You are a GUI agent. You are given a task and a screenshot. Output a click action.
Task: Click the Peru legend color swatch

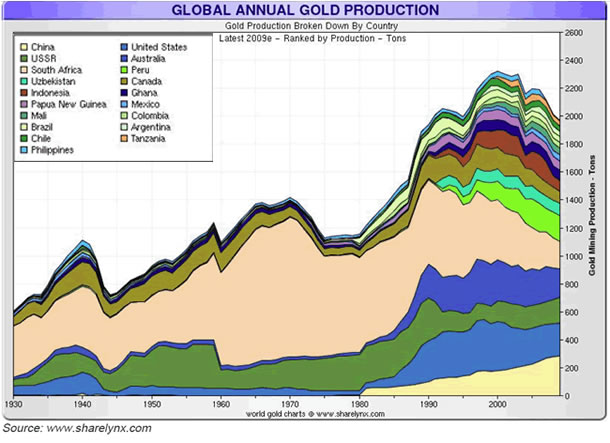pyautogui.click(x=124, y=70)
